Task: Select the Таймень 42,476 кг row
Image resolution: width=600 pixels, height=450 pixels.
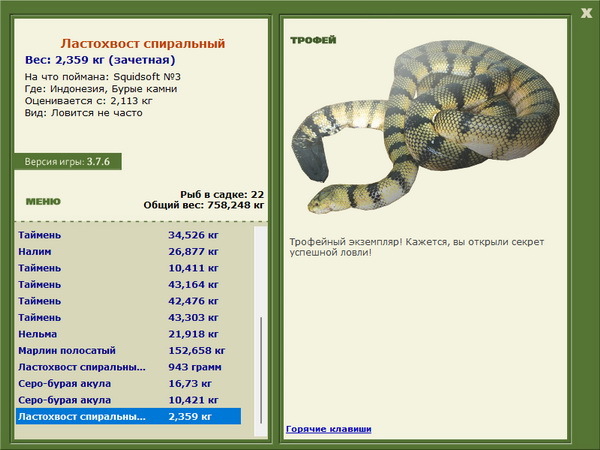Action: pos(129,301)
